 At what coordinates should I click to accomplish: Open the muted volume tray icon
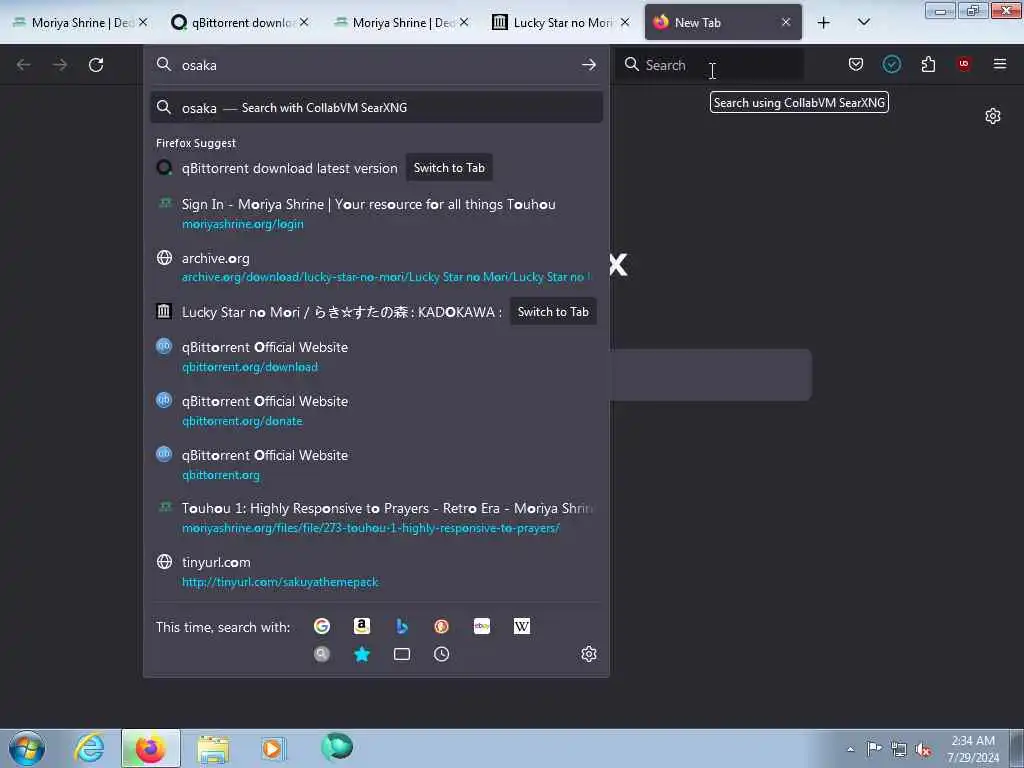[x=923, y=749]
